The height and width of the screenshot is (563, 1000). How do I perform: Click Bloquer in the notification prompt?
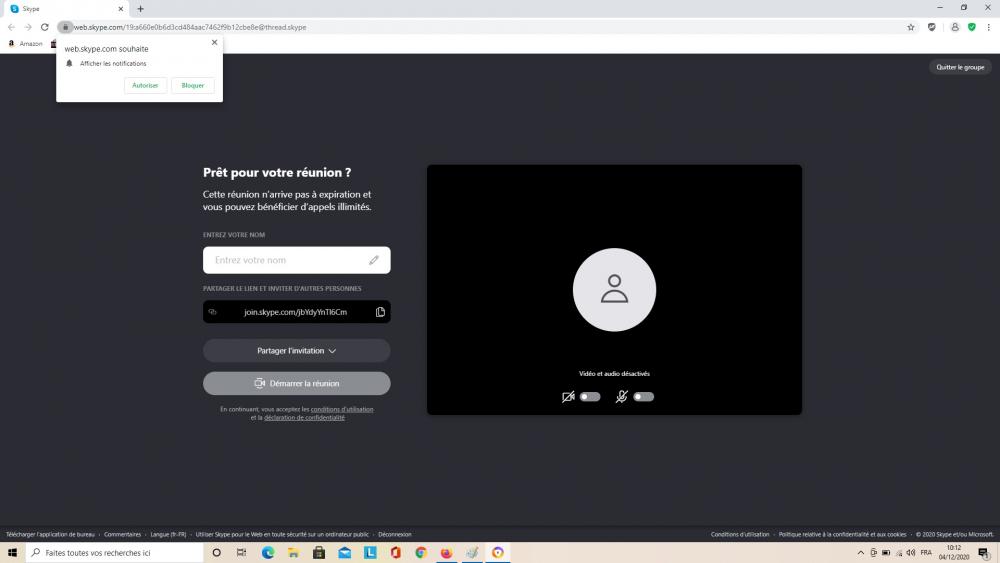point(193,85)
